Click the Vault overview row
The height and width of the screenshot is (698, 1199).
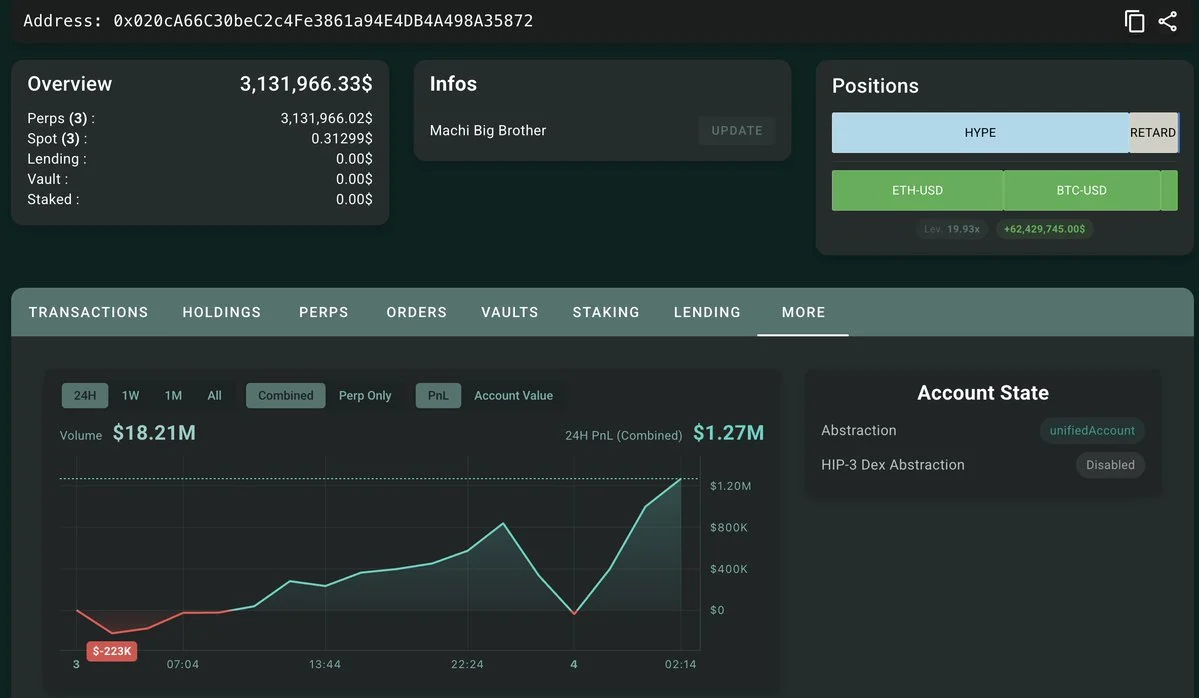click(x=200, y=179)
